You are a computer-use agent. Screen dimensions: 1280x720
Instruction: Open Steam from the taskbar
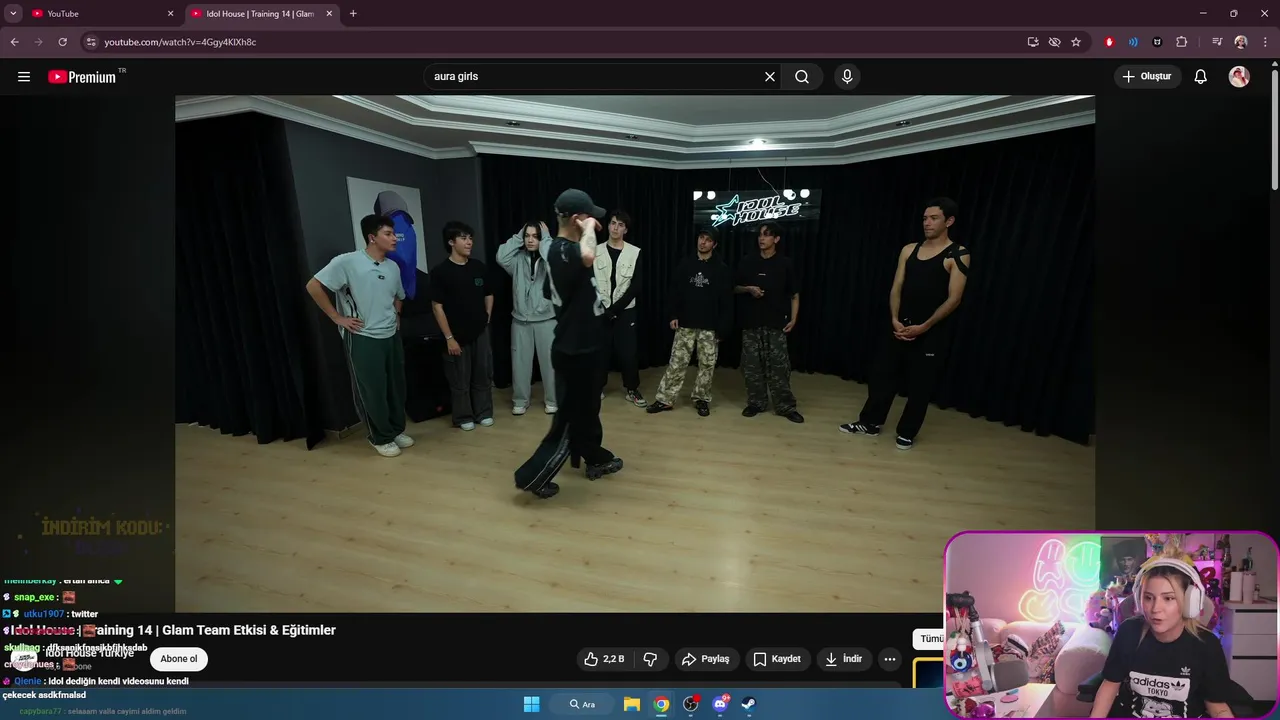point(748,704)
